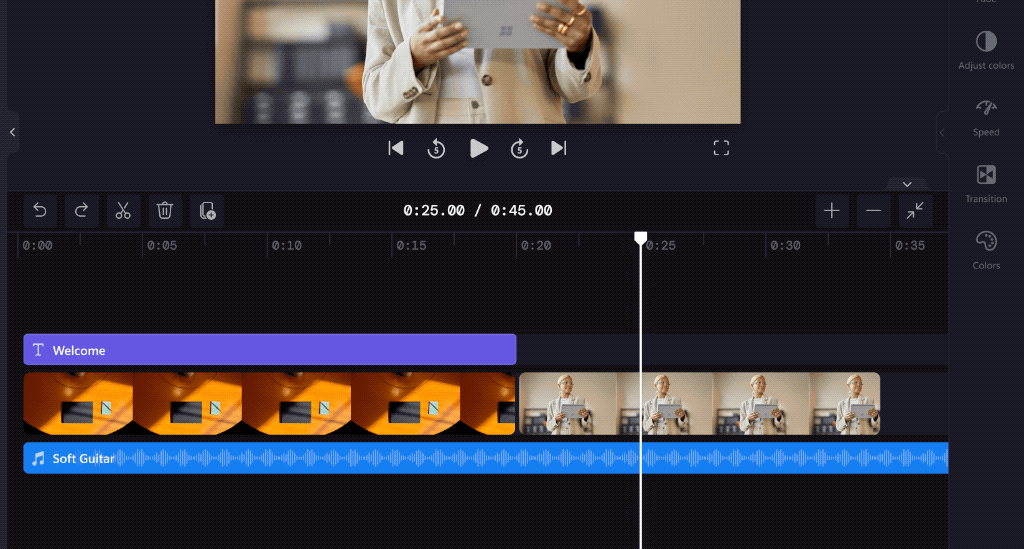The width and height of the screenshot is (1024, 549).
Task: Click the undo arrow icon
Action: tap(40, 210)
